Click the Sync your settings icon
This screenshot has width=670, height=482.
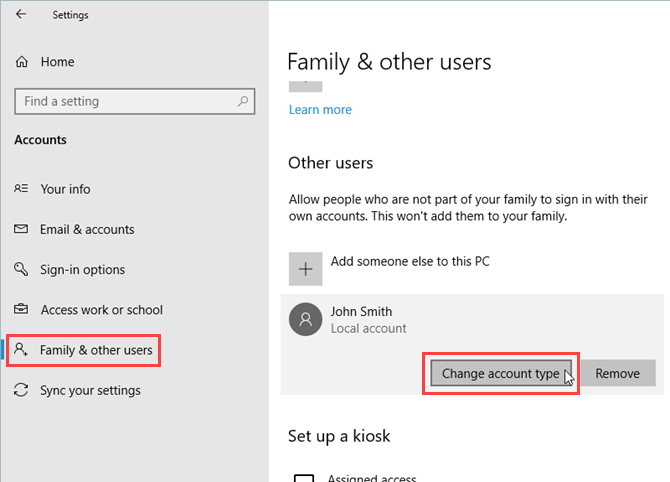click(x=22, y=390)
